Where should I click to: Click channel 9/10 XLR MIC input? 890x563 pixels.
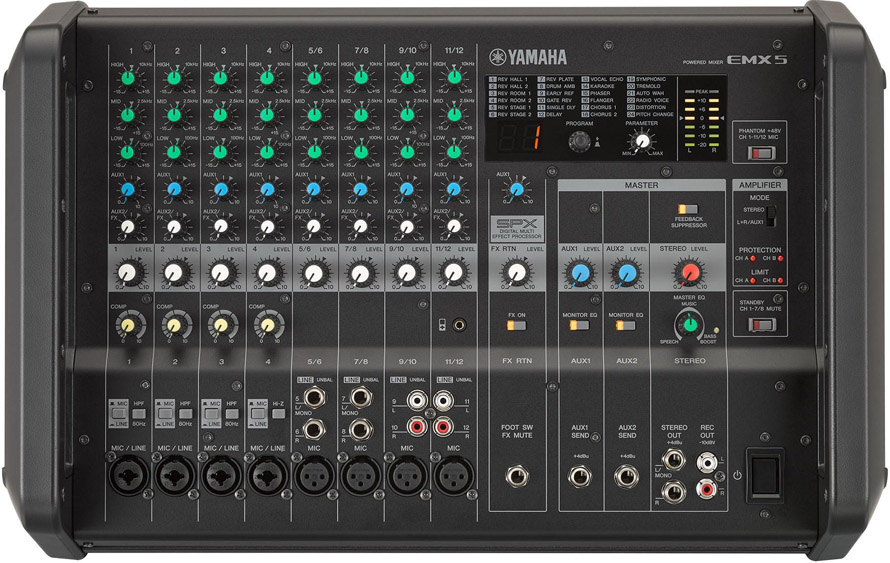407,475
